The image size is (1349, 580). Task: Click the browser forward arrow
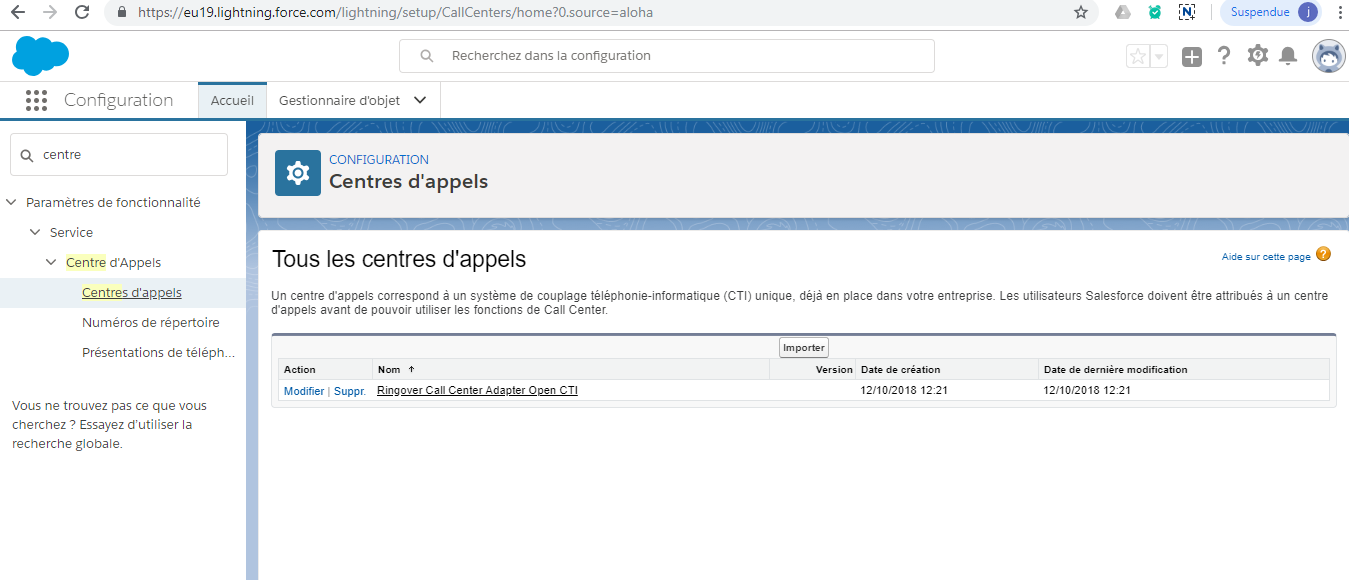pyautogui.click(x=50, y=13)
